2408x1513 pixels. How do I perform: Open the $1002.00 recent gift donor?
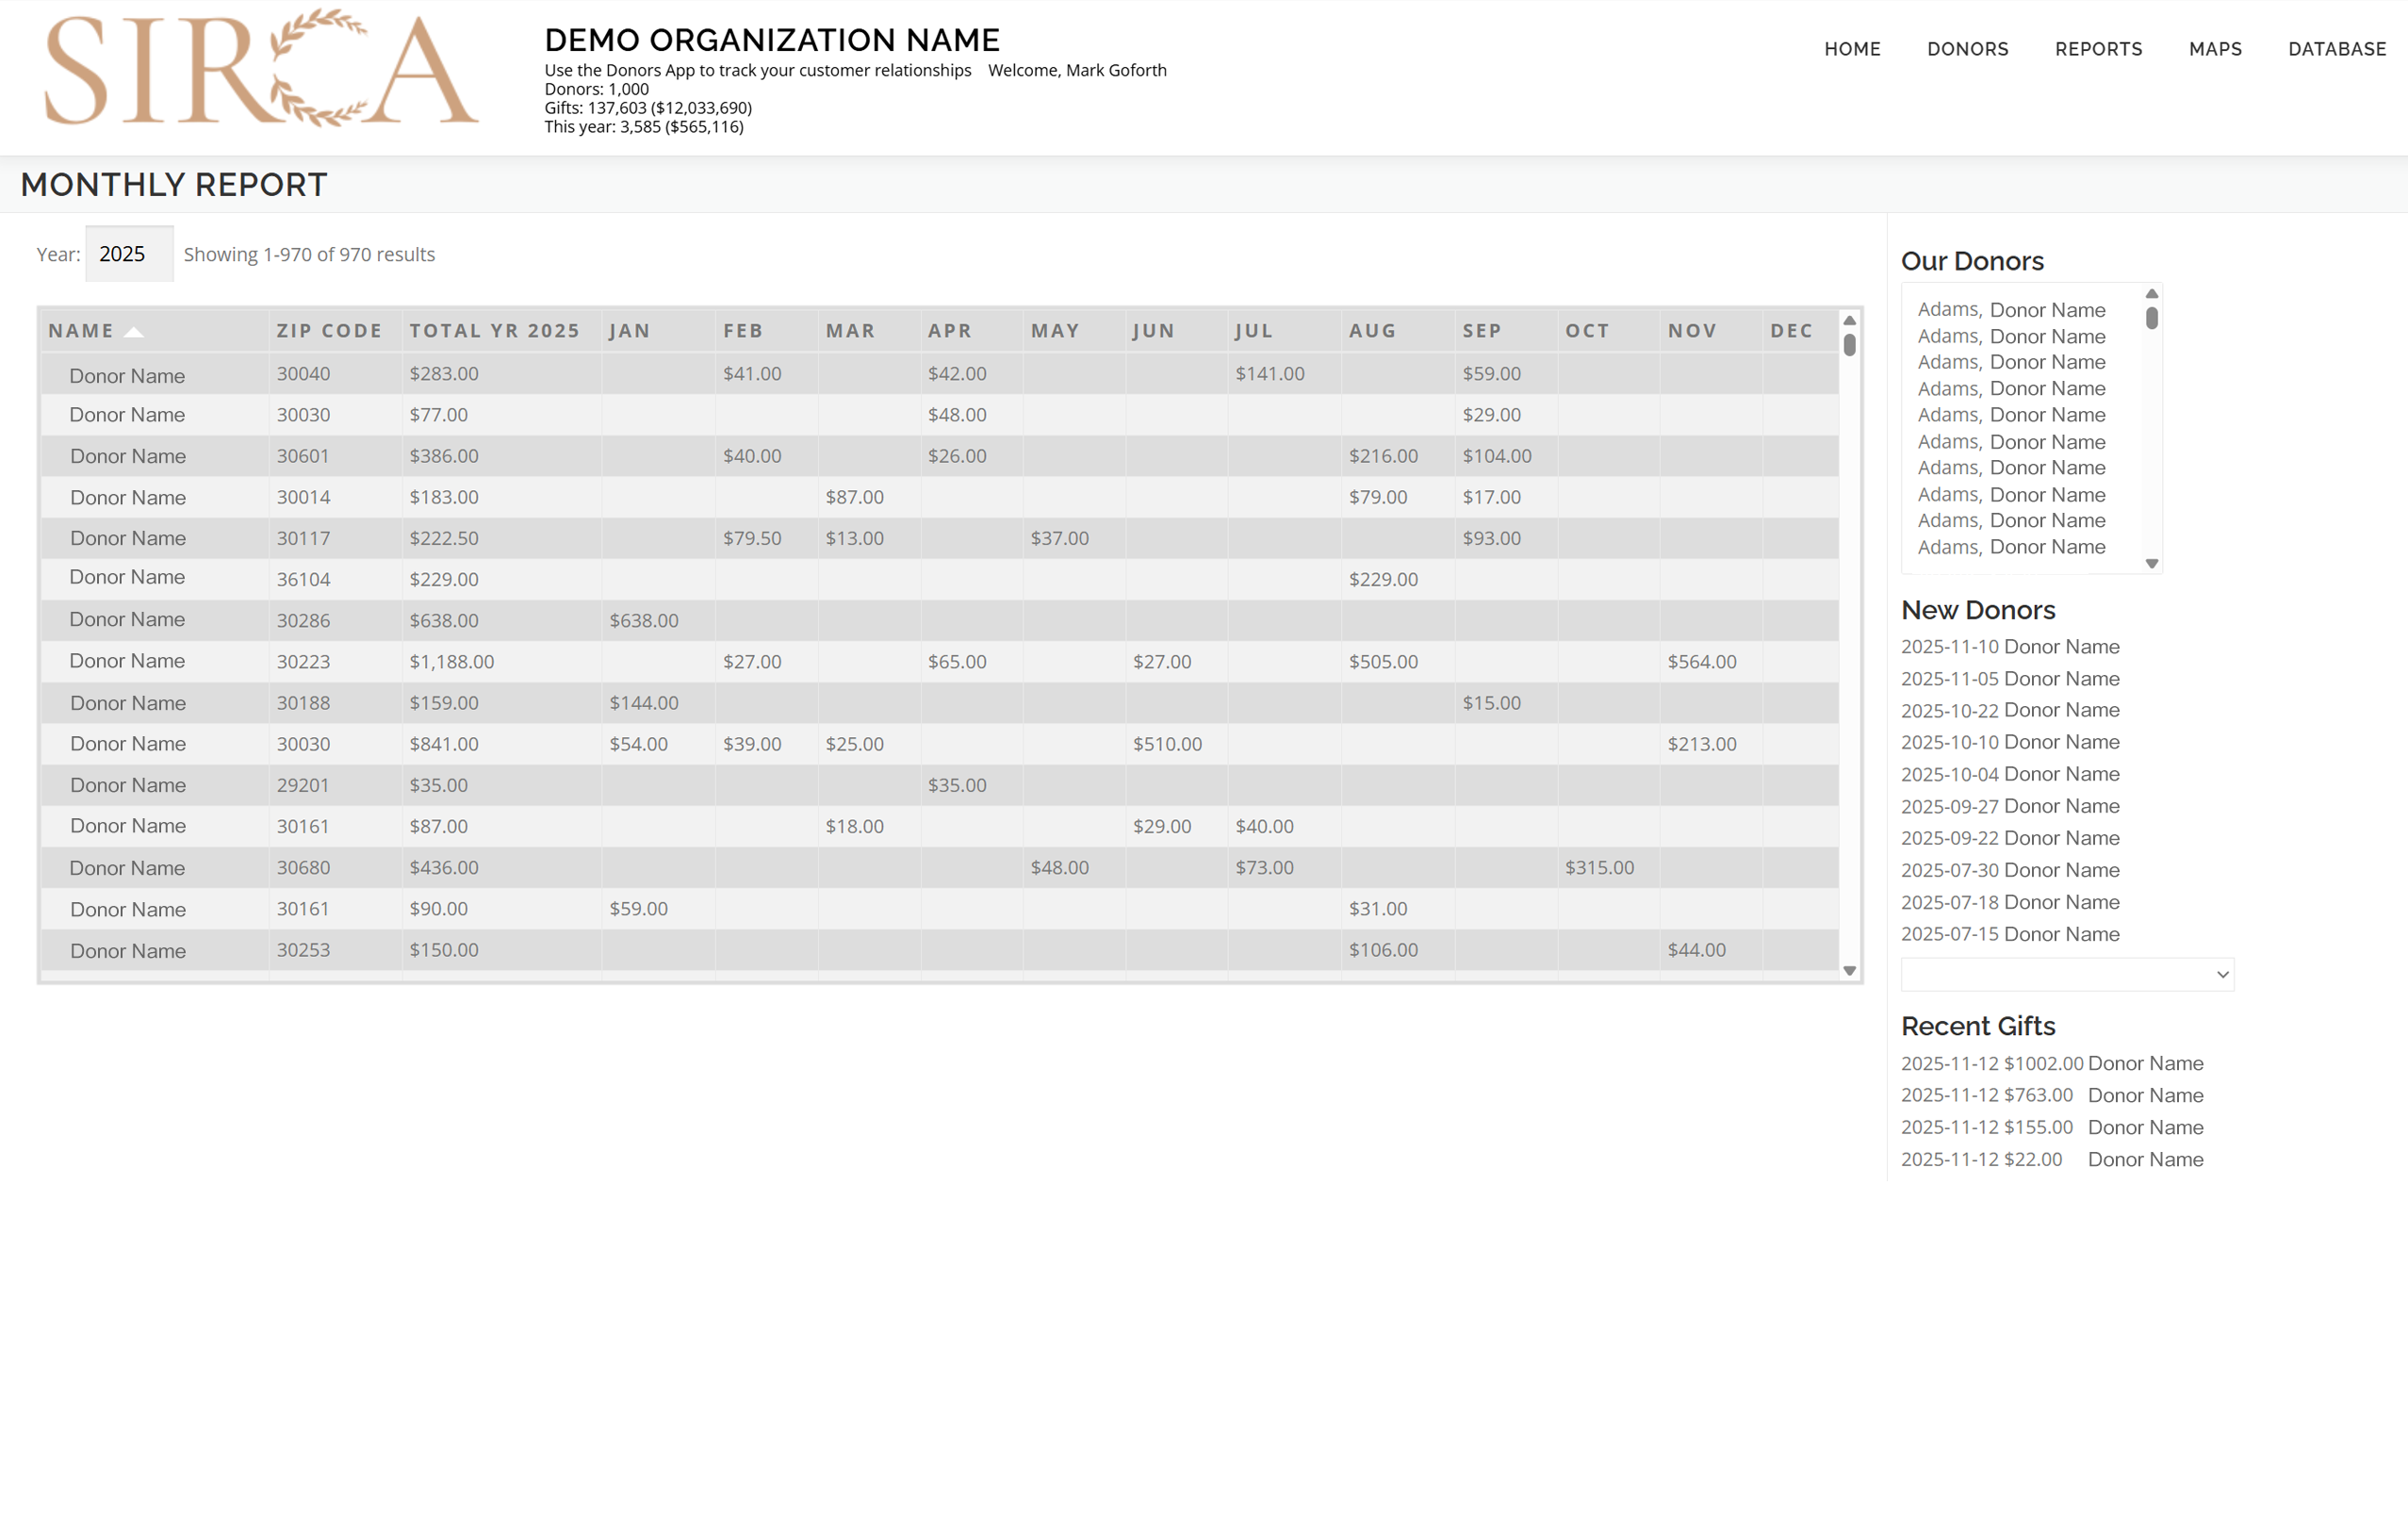coord(2145,1063)
